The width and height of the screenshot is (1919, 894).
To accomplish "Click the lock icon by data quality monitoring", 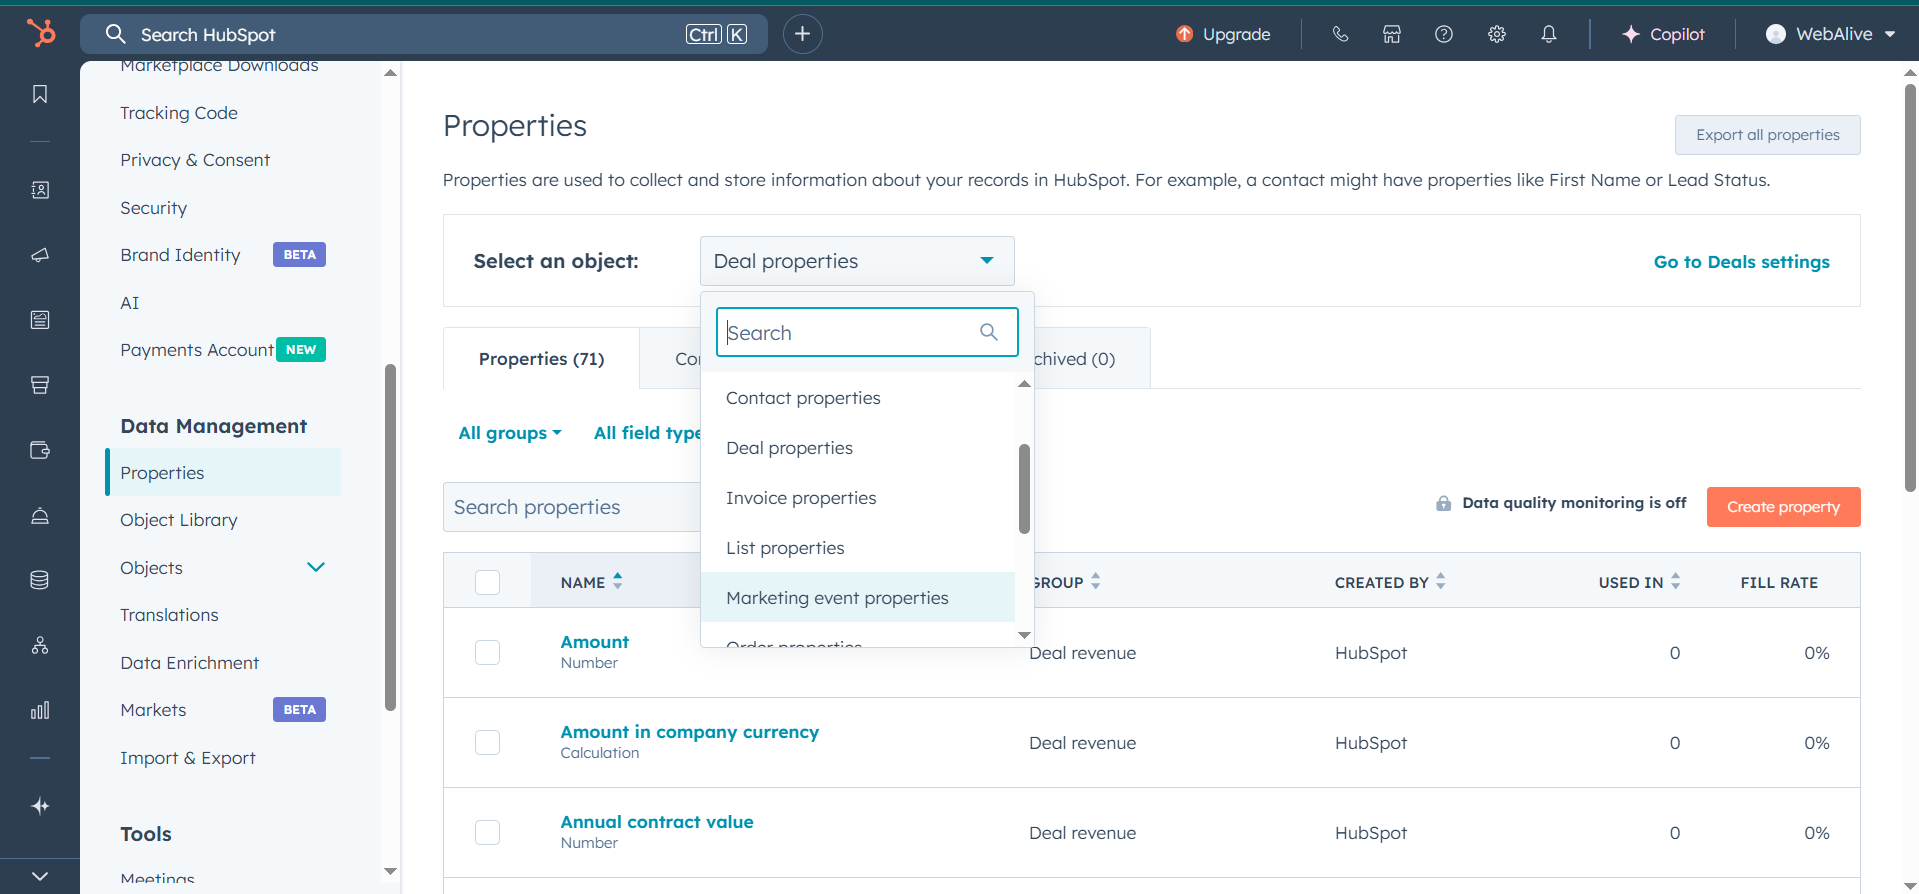I will (x=1443, y=503).
